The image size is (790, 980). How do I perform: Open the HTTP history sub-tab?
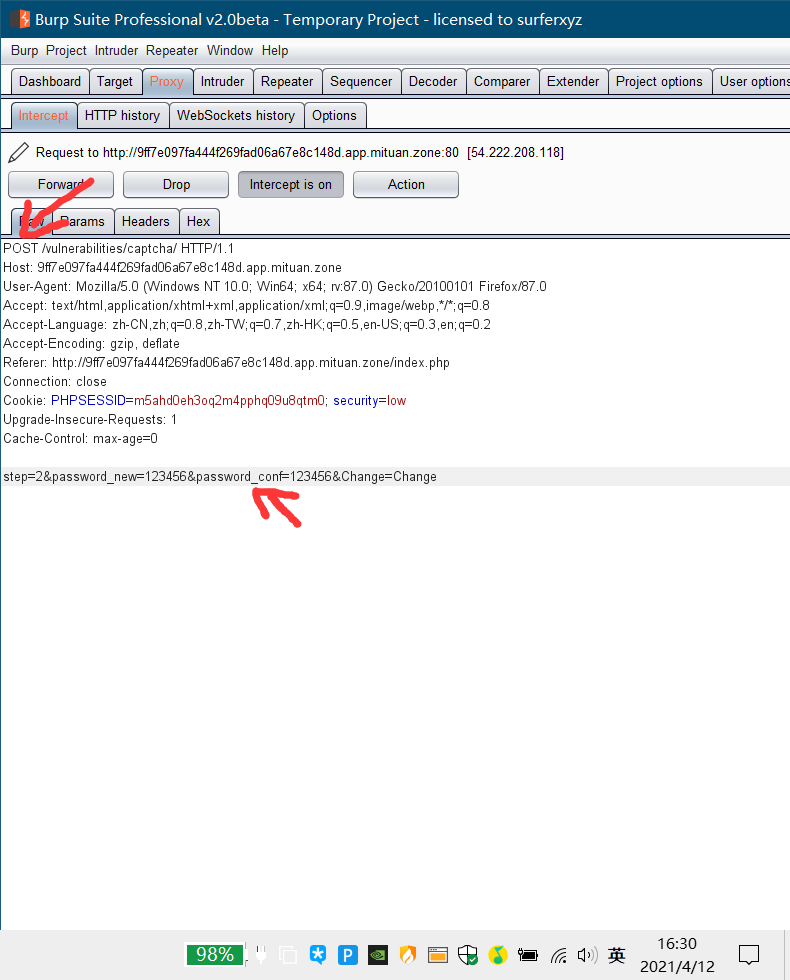point(122,116)
